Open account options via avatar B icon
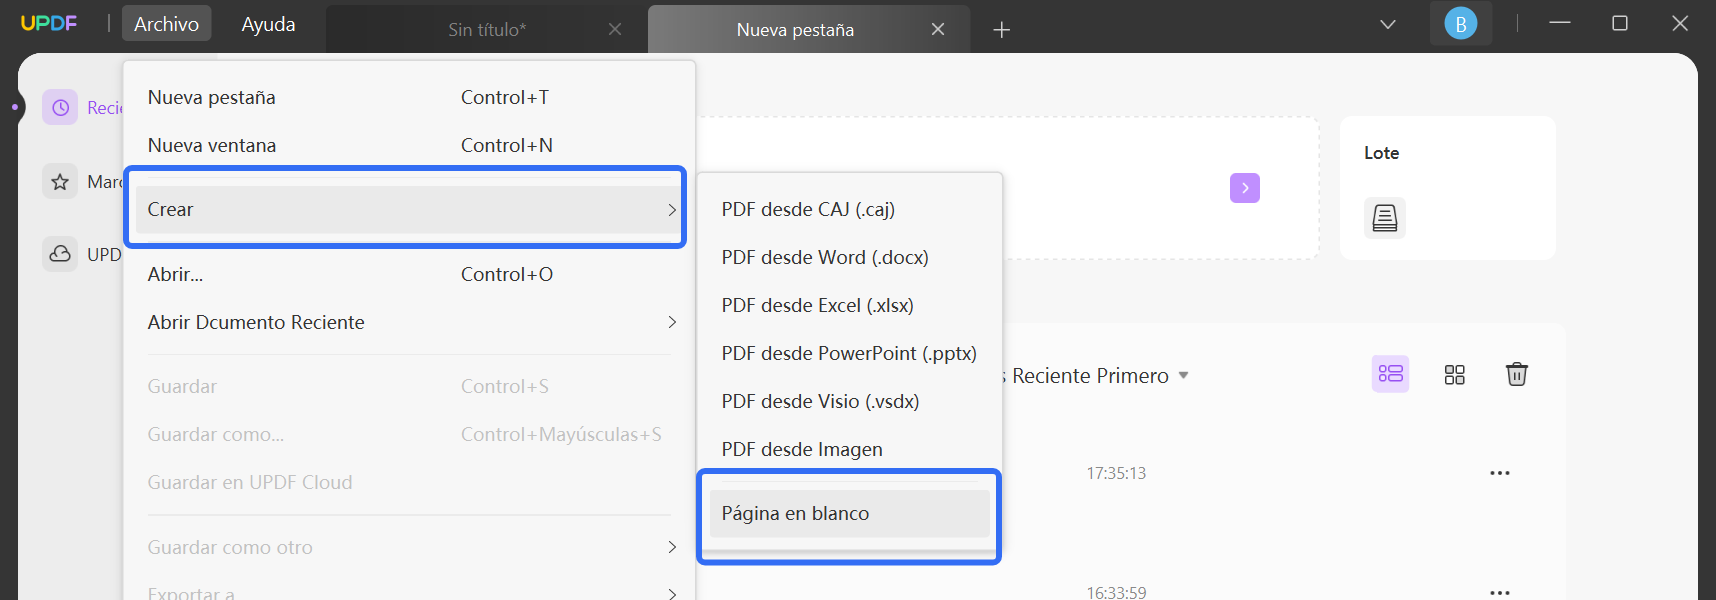Screen dimensions: 1716x600 1460,21
